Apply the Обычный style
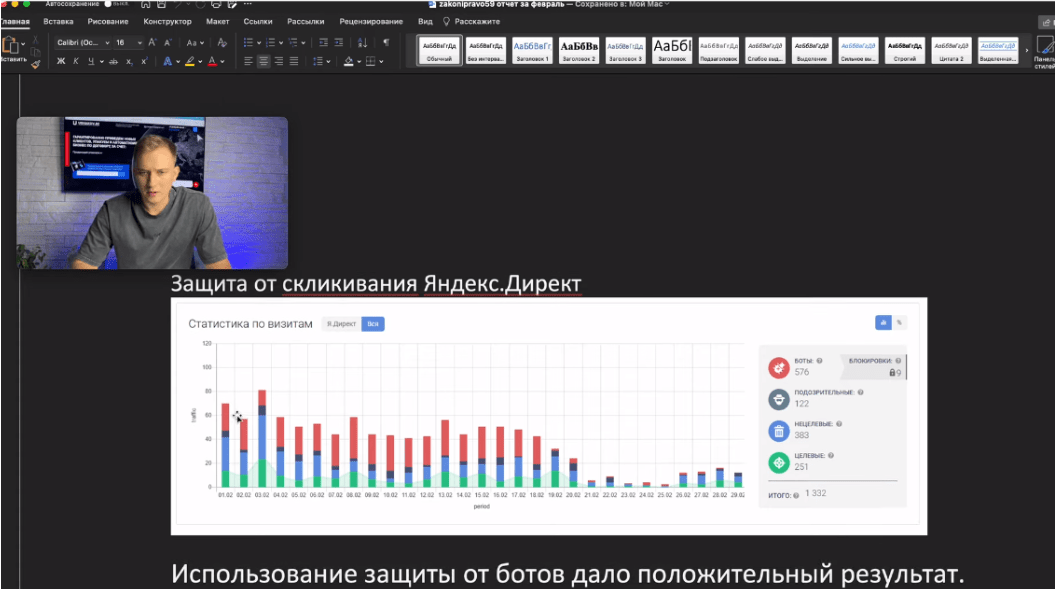This screenshot has width=1055, height=589. (439, 50)
